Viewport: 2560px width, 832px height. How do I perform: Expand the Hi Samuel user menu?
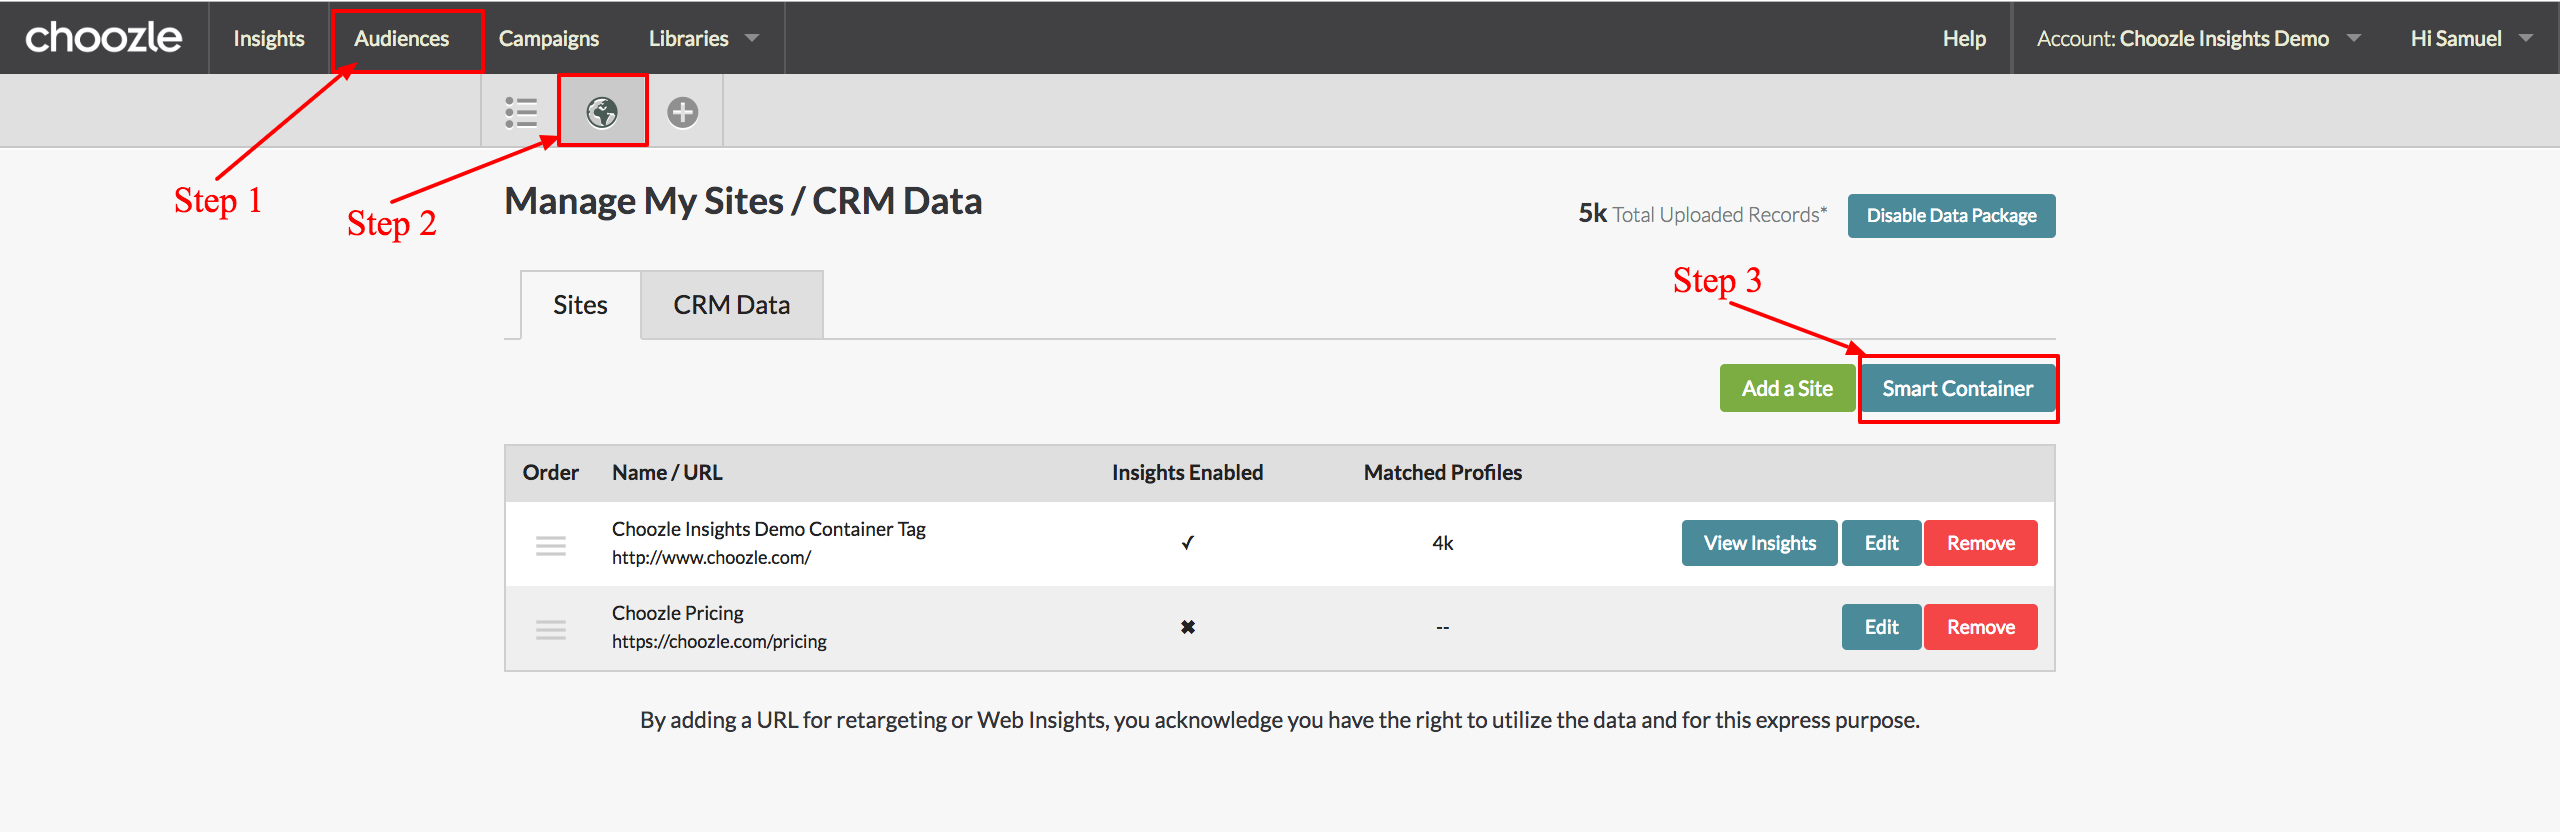tap(2471, 38)
